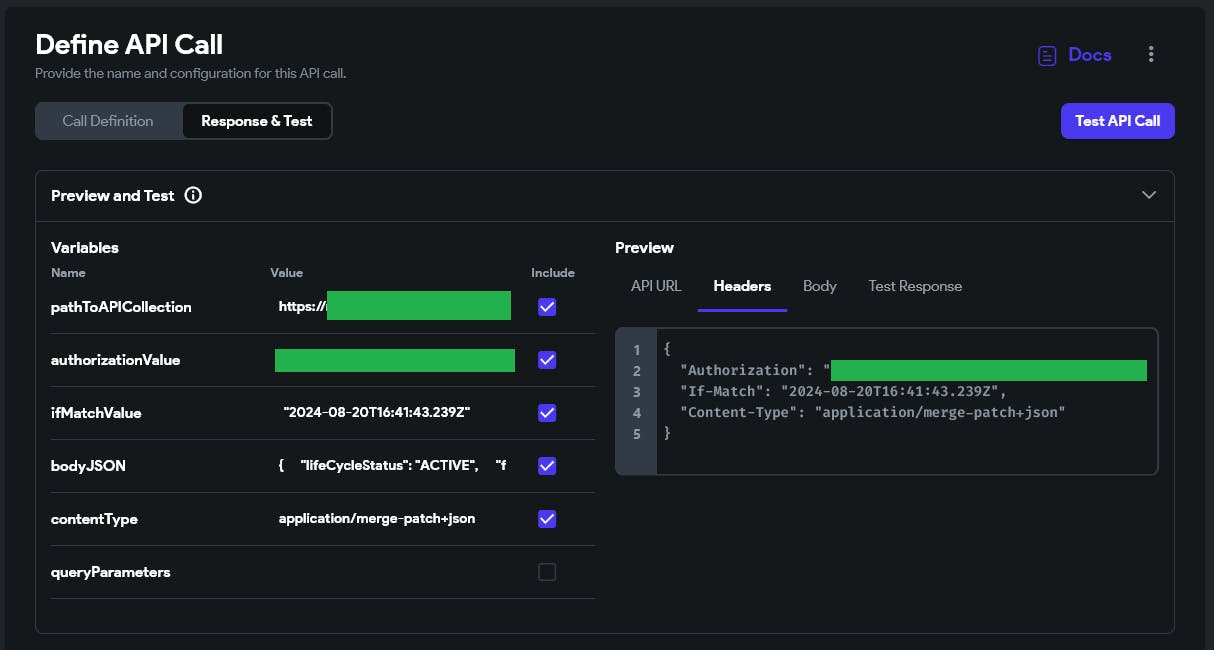Click the contentType value field
This screenshot has width=1214, height=650.
(x=377, y=519)
